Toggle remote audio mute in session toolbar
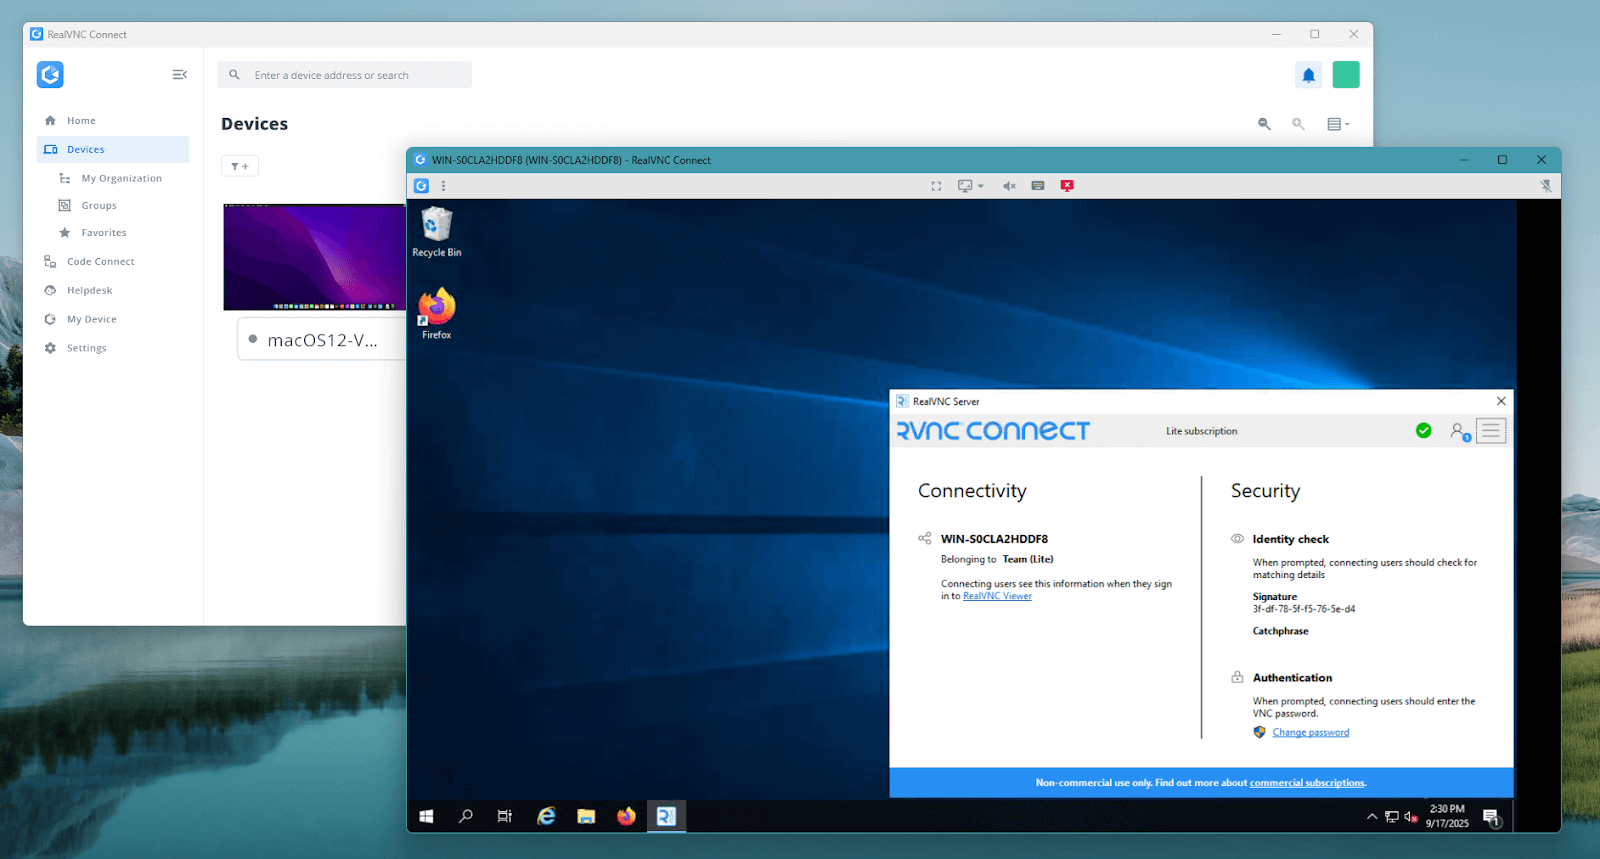 pos(1009,186)
